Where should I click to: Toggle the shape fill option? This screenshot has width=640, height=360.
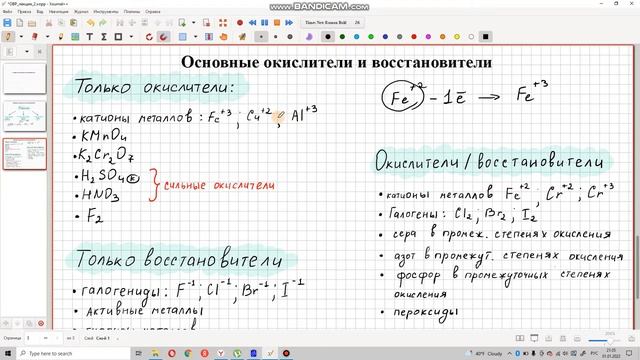coord(309,37)
